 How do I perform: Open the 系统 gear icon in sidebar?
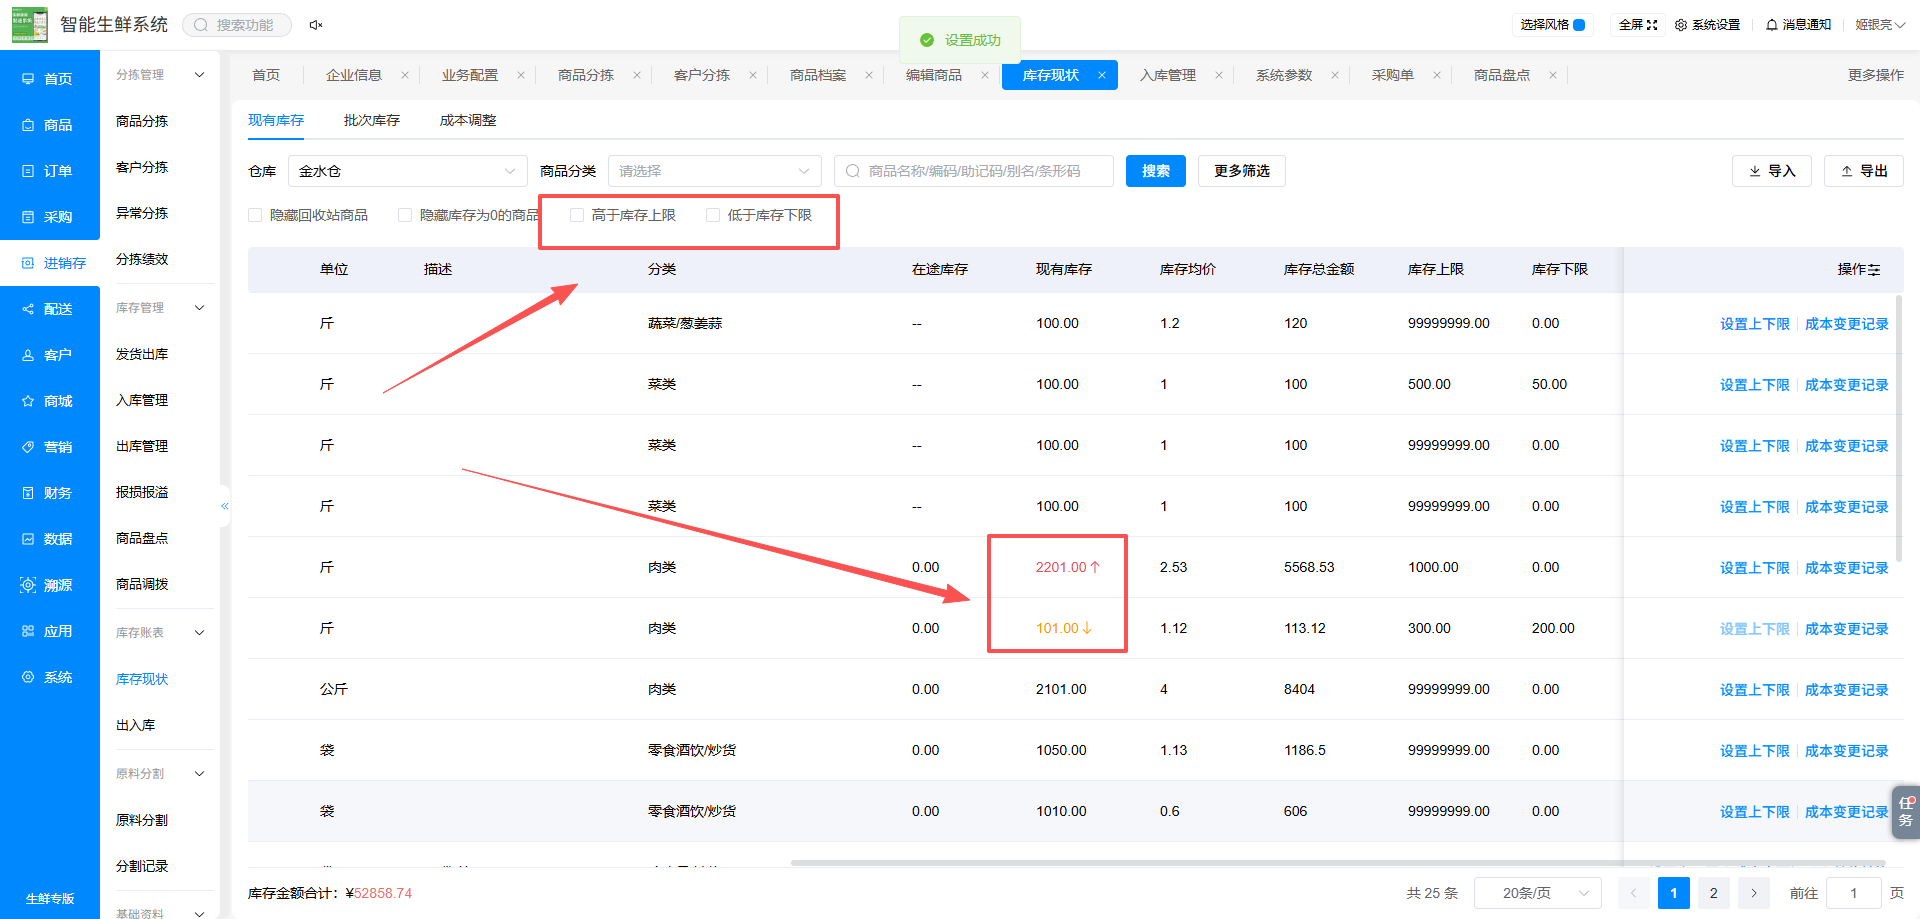click(28, 677)
